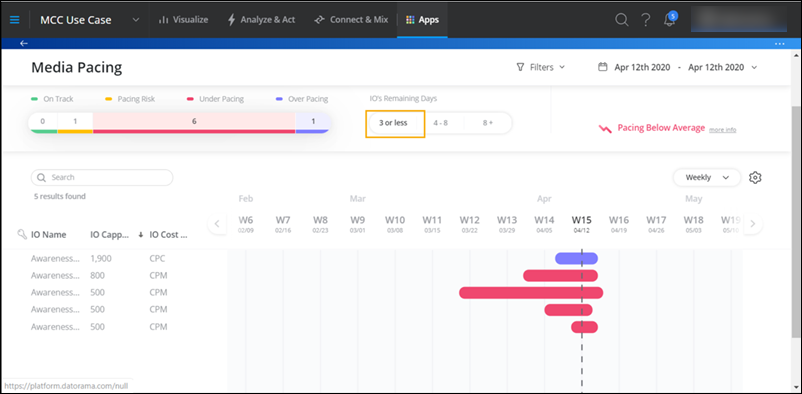Image resolution: width=802 pixels, height=394 pixels.
Task: Click the Media Pacing page title
Action: tap(77, 68)
